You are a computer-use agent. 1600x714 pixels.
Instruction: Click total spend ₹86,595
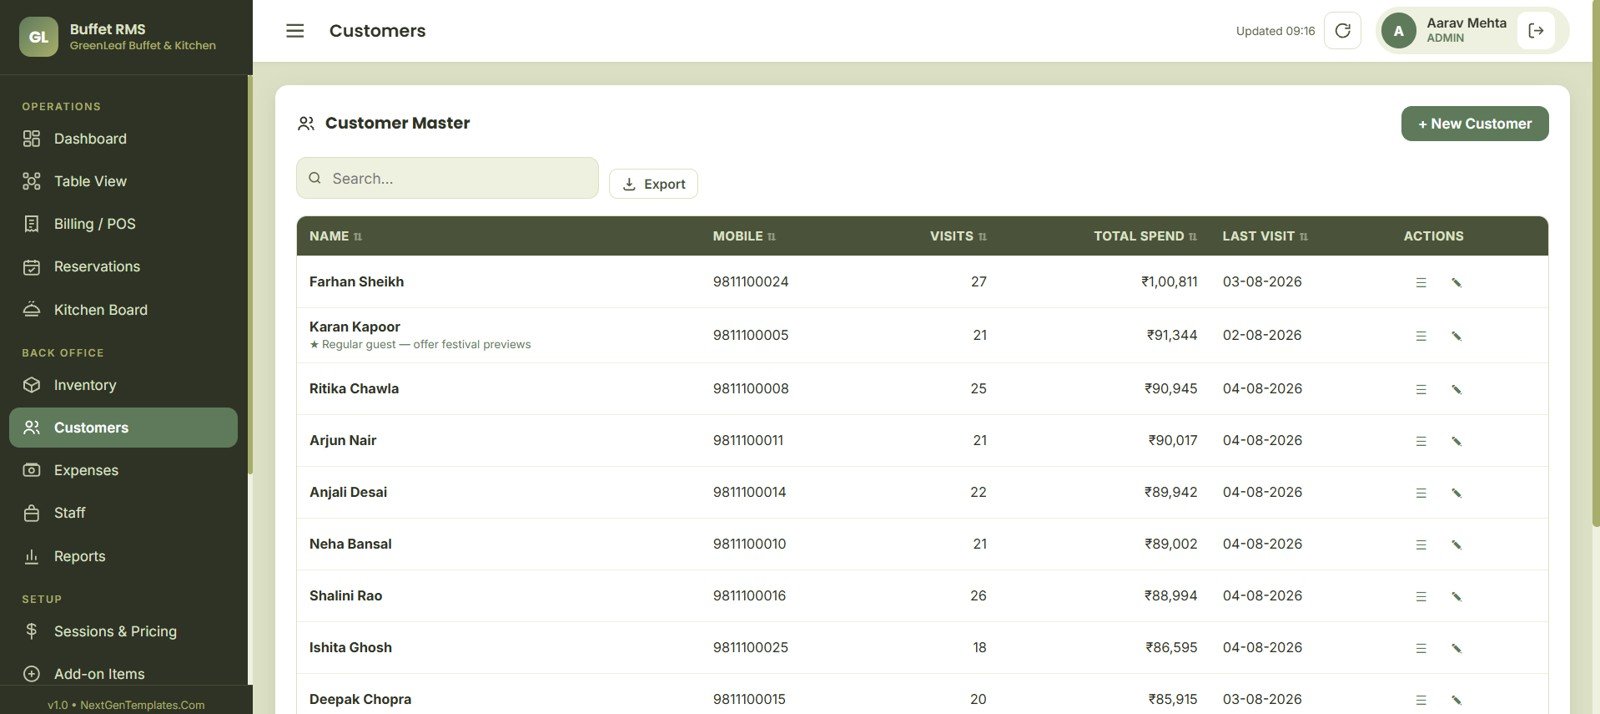tap(1171, 648)
